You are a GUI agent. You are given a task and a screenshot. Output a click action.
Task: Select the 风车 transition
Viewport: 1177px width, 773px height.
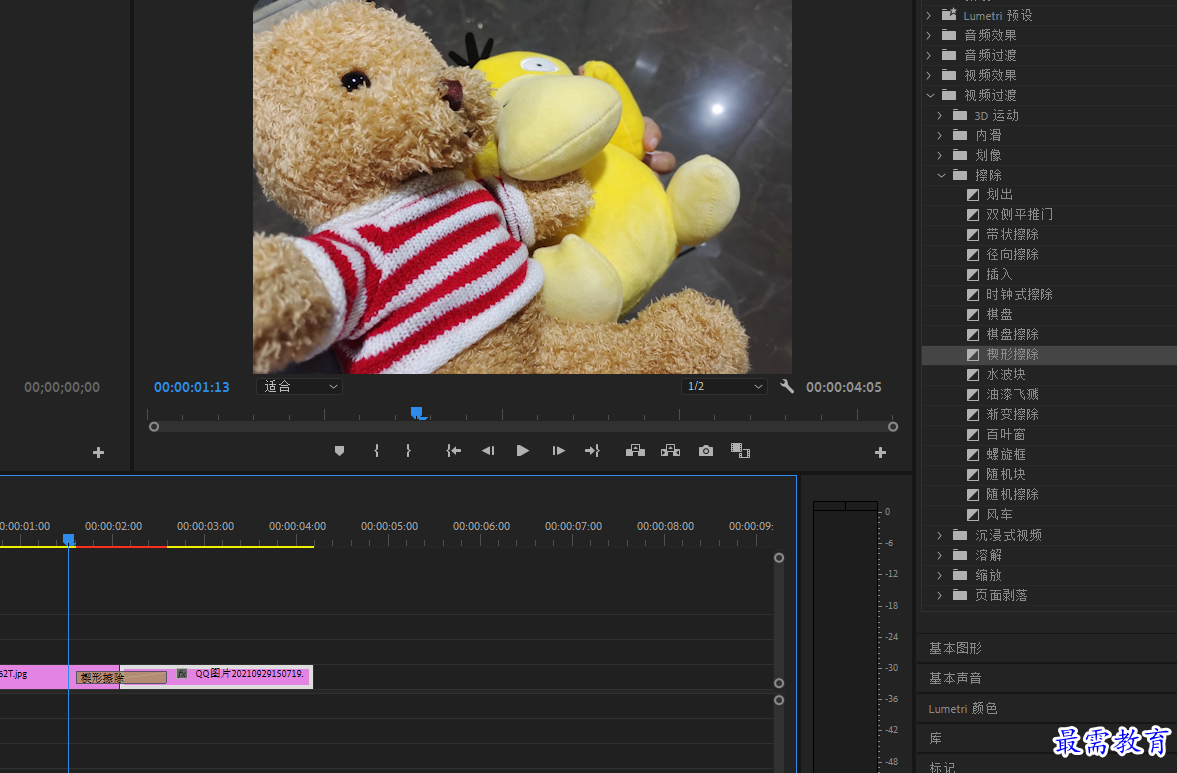click(999, 515)
